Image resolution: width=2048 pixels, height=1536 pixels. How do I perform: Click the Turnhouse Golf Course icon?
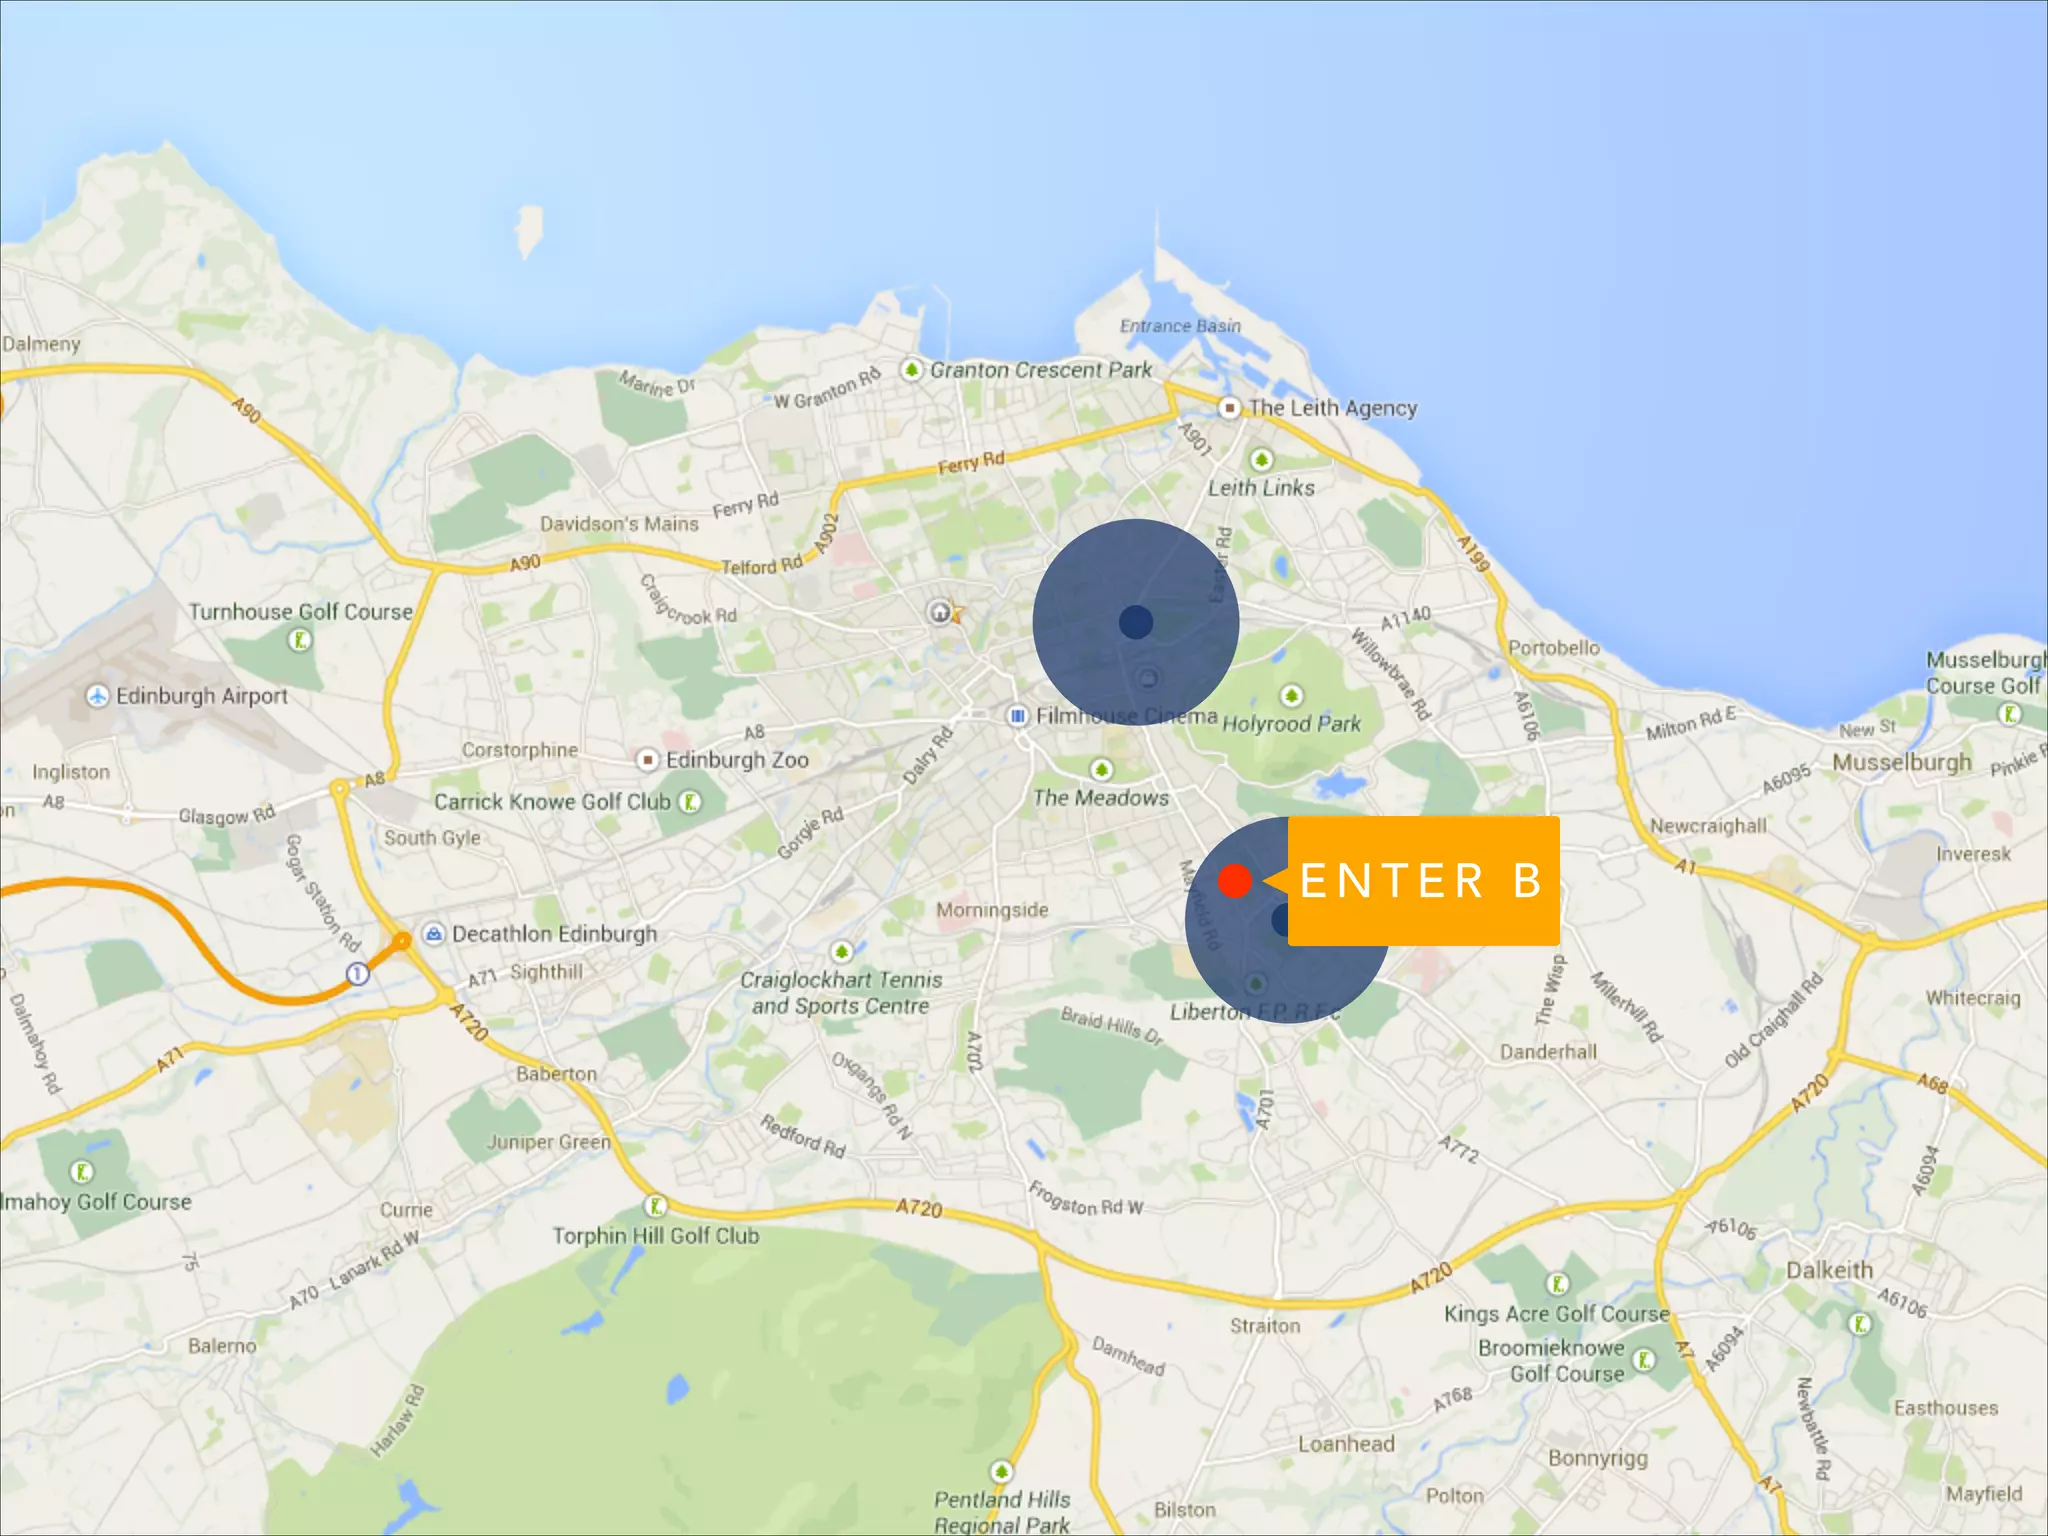tap(299, 640)
